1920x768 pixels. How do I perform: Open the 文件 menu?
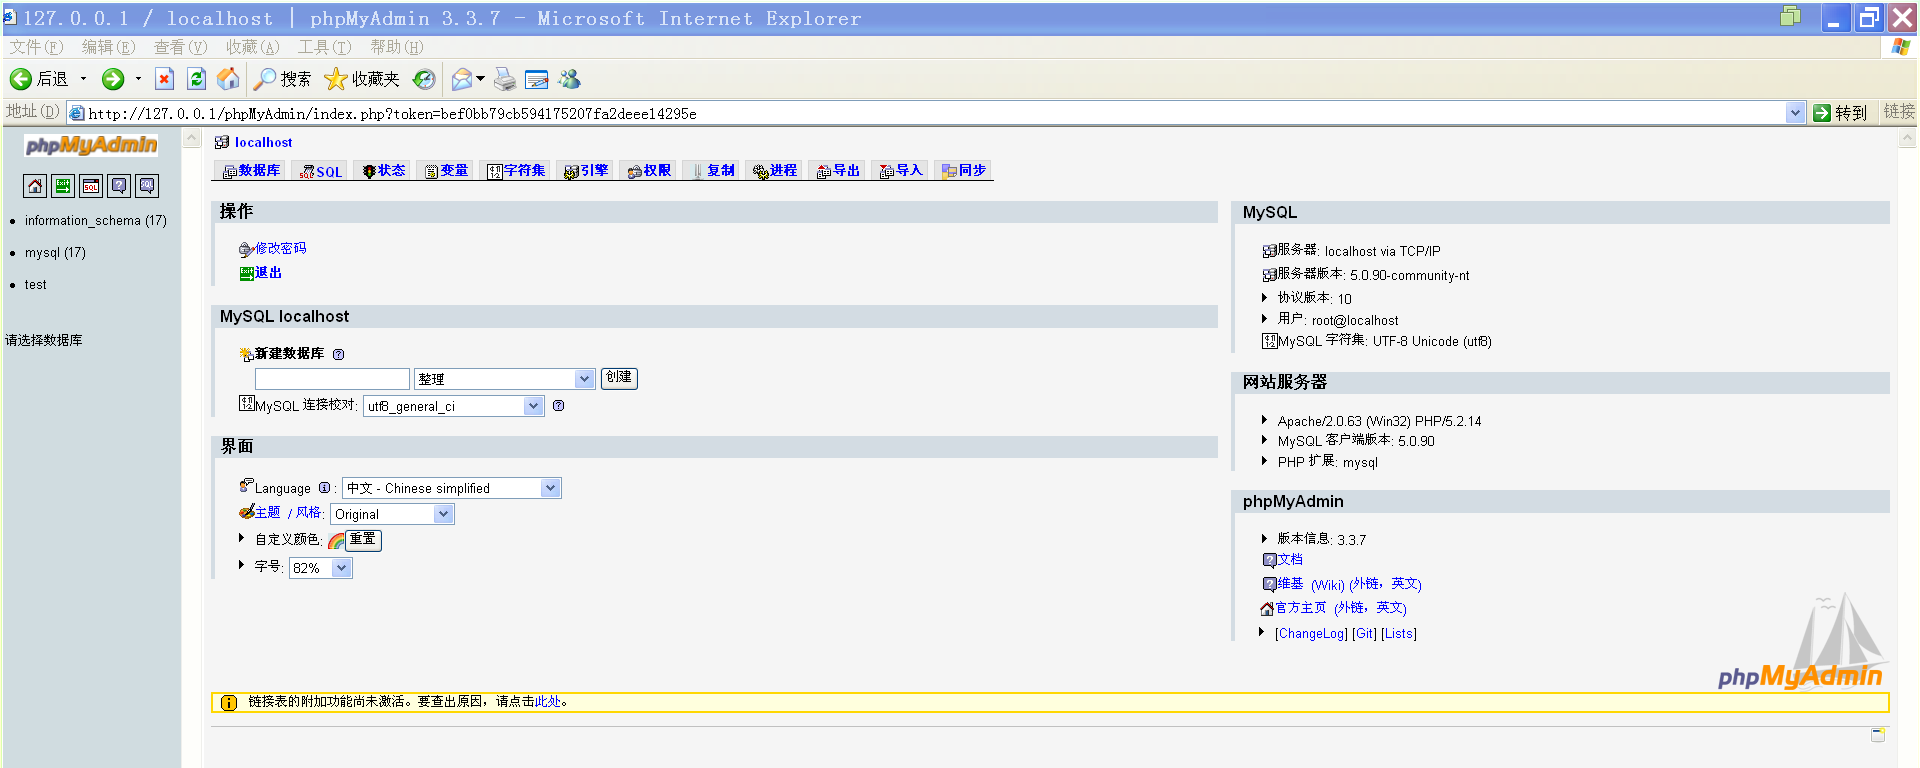tap(36, 47)
